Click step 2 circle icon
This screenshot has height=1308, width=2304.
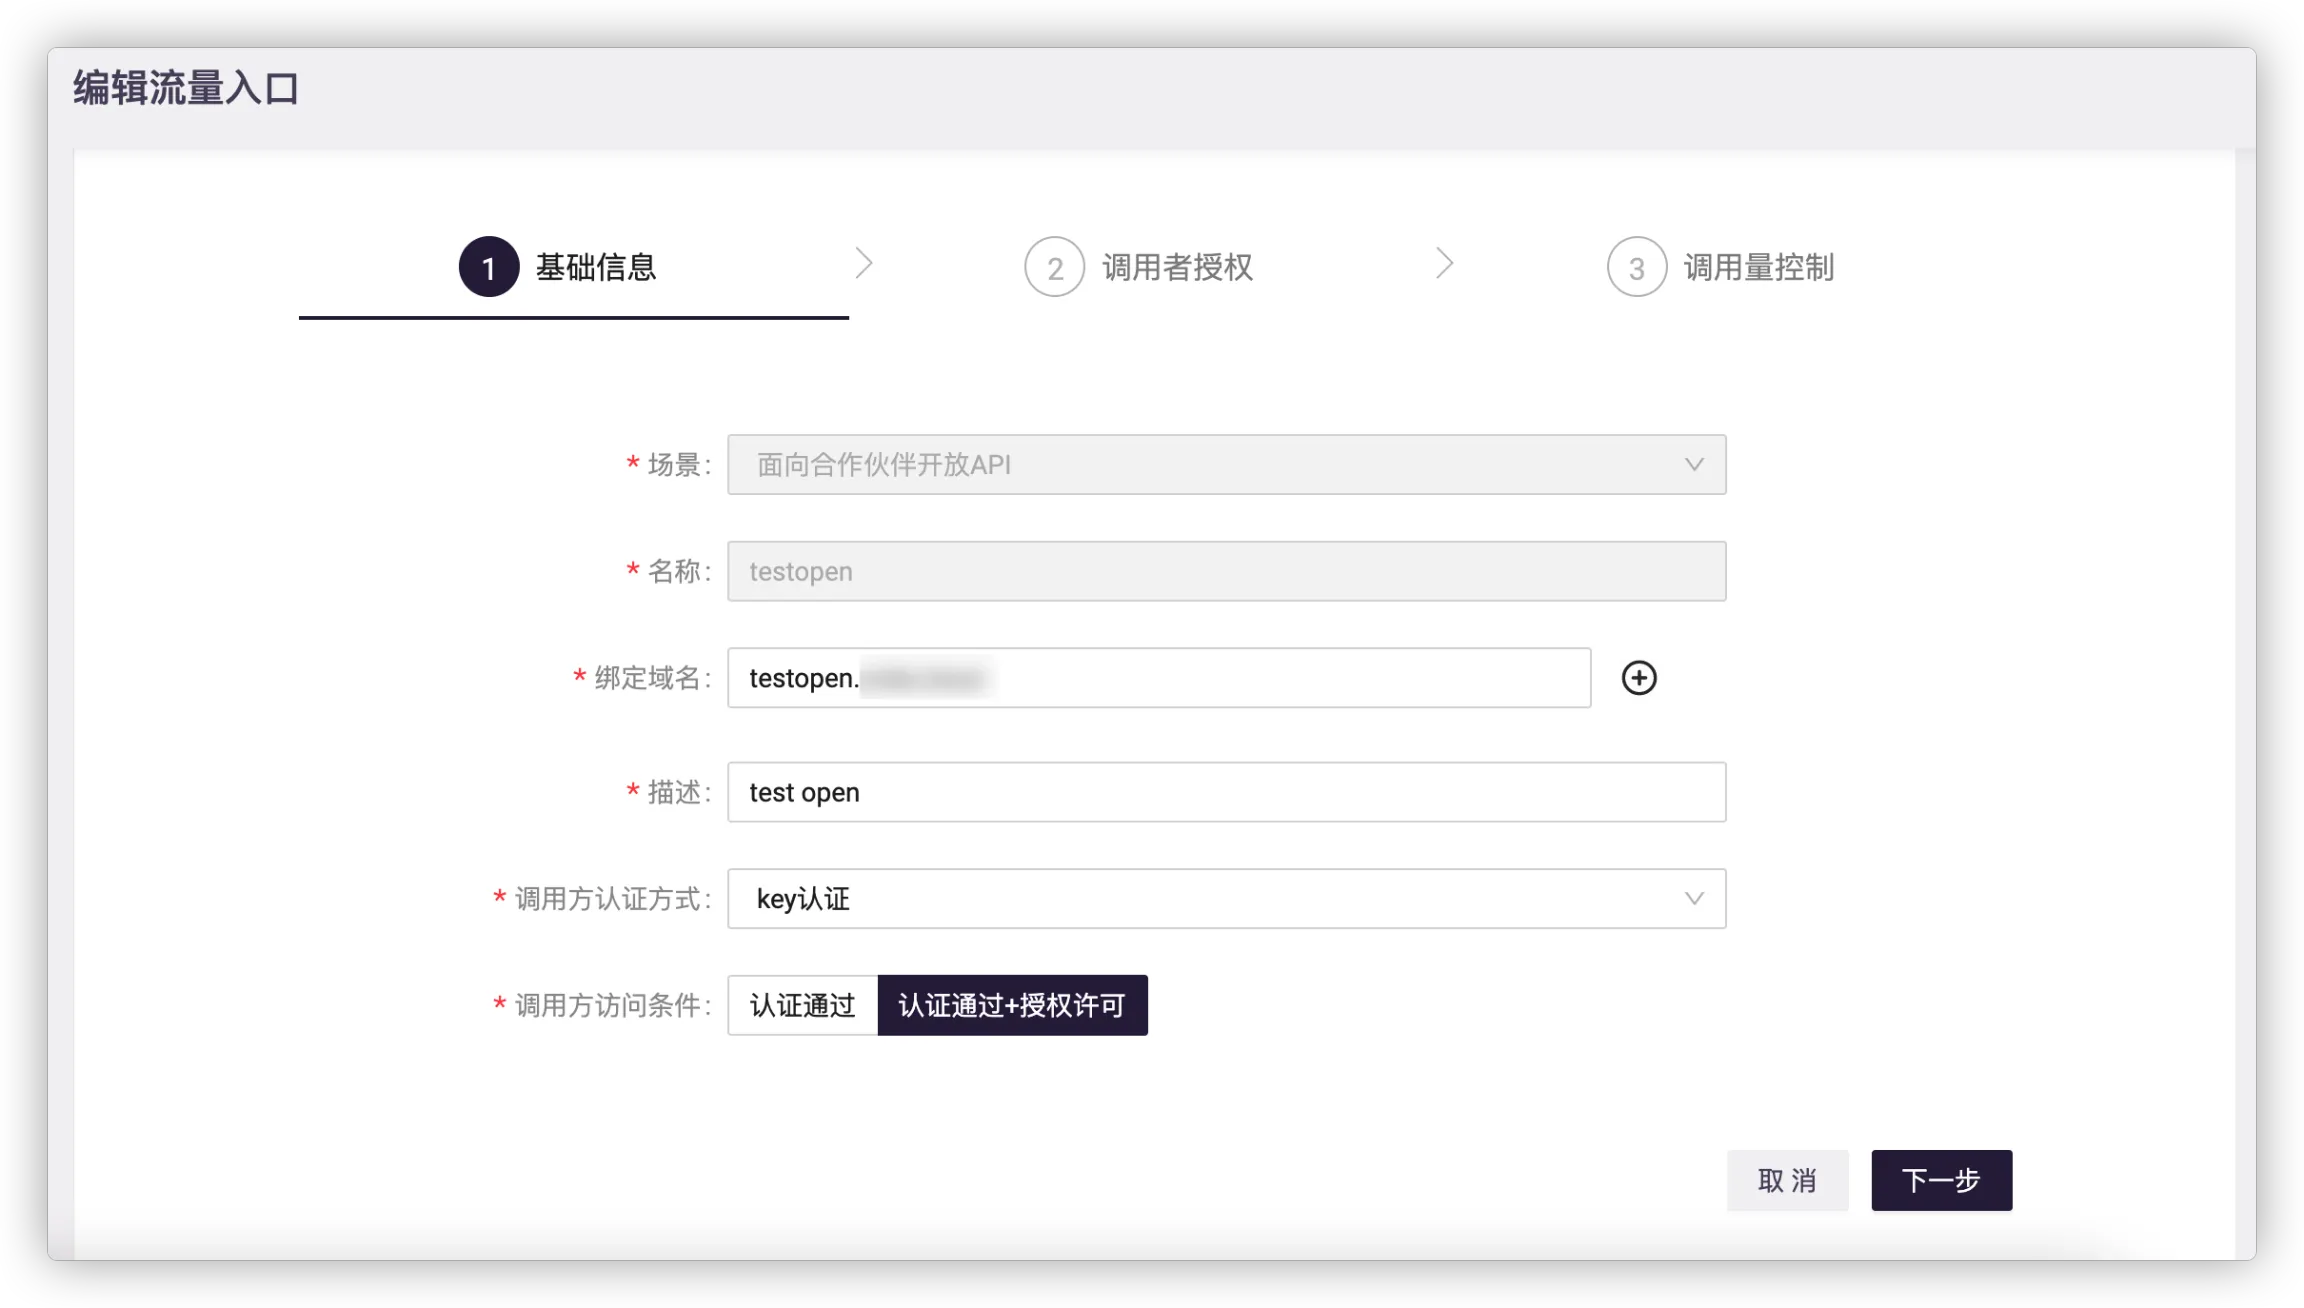[x=1054, y=267]
